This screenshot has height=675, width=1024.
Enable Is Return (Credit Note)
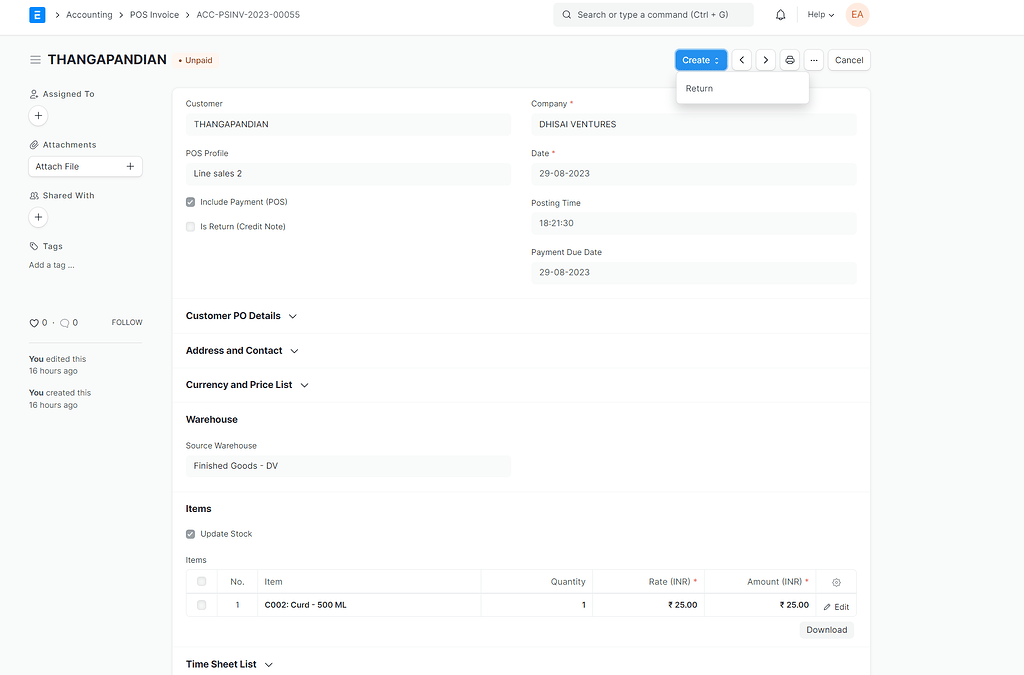[190, 226]
